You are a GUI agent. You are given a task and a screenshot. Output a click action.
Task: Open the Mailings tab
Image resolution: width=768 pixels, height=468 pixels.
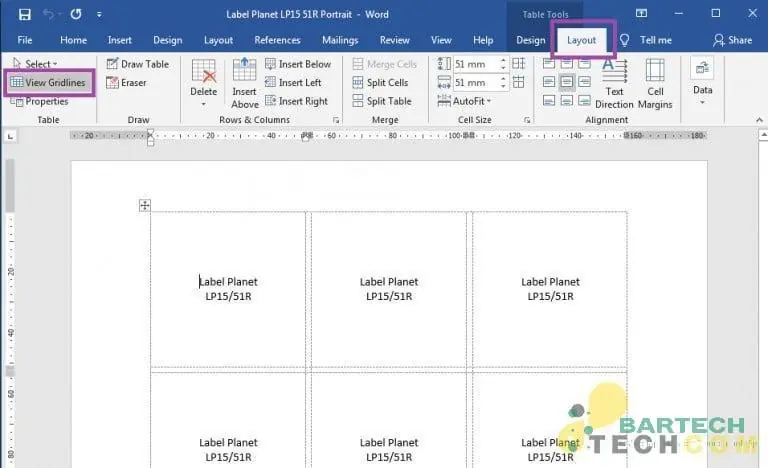point(340,40)
